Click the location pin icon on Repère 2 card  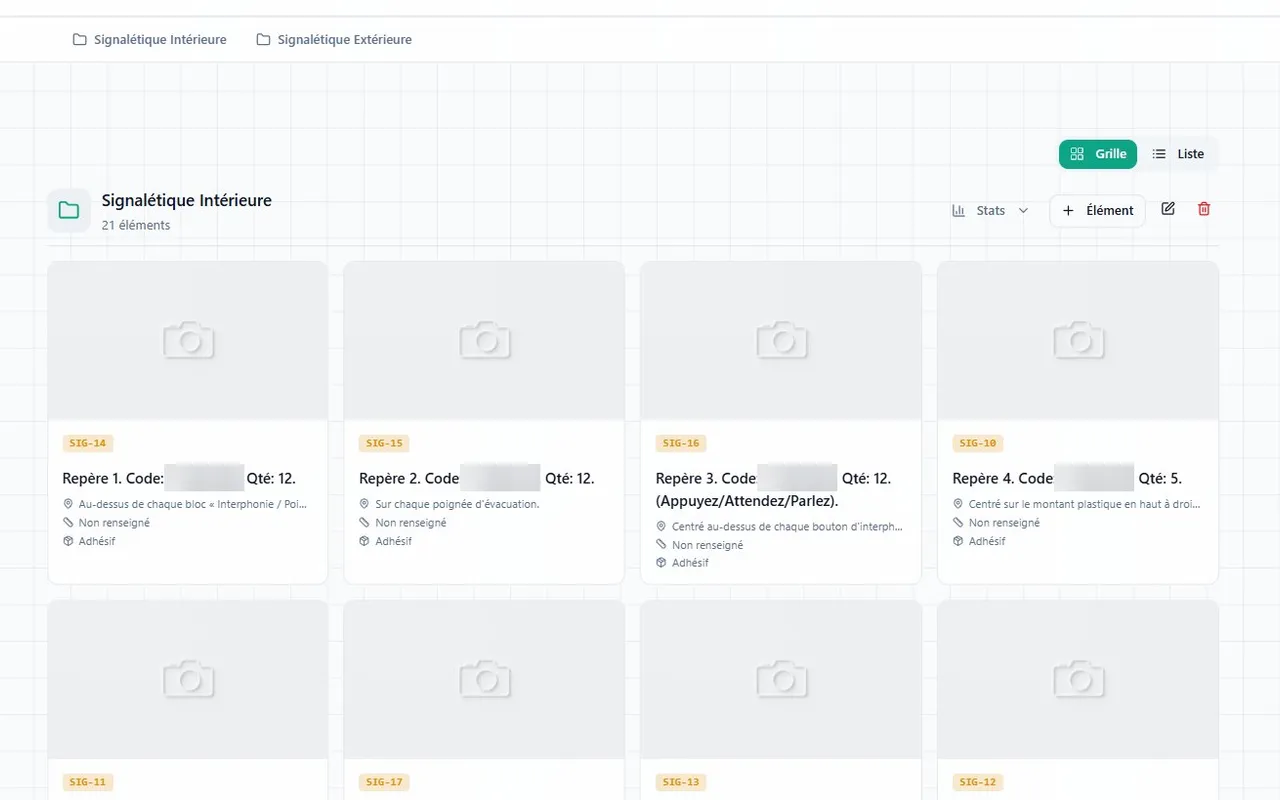click(365, 504)
